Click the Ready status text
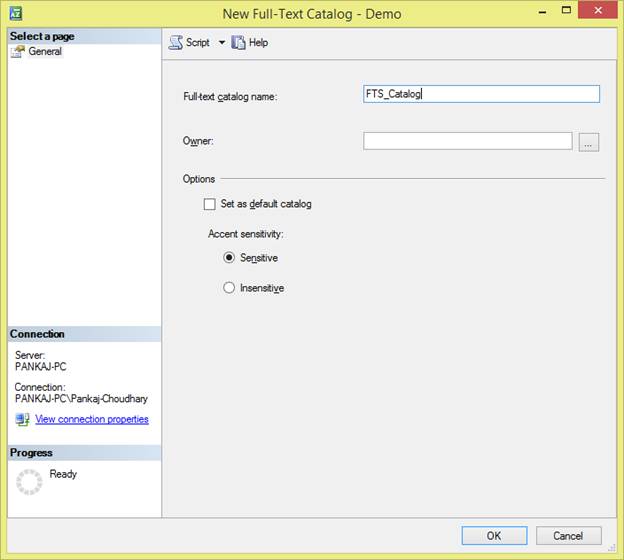The image size is (624, 560). coord(63,474)
